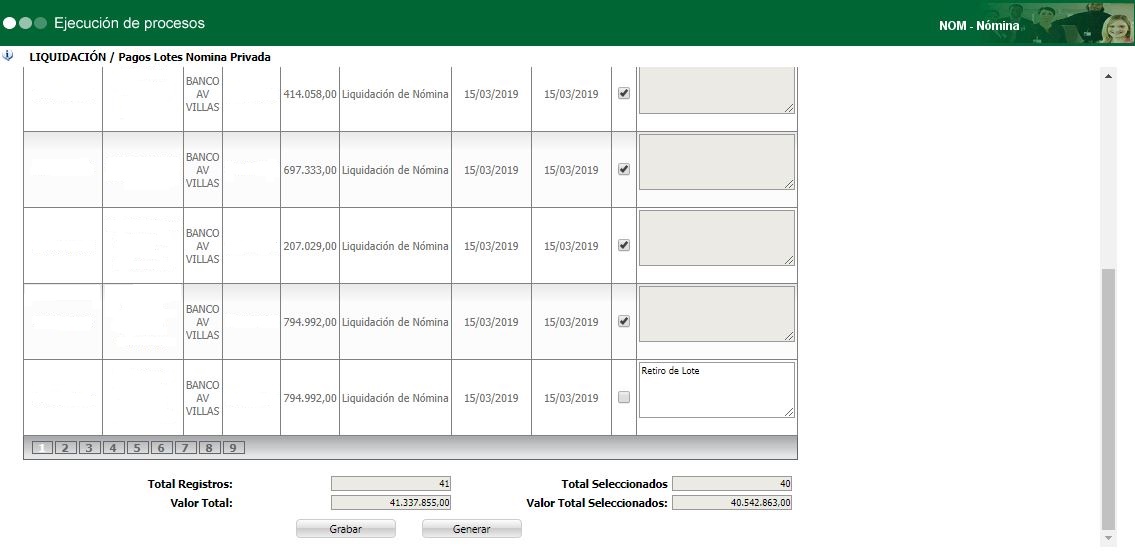Click observation text area of 207.029,00 row
This screenshot has height=555, width=1135.
[717, 238]
